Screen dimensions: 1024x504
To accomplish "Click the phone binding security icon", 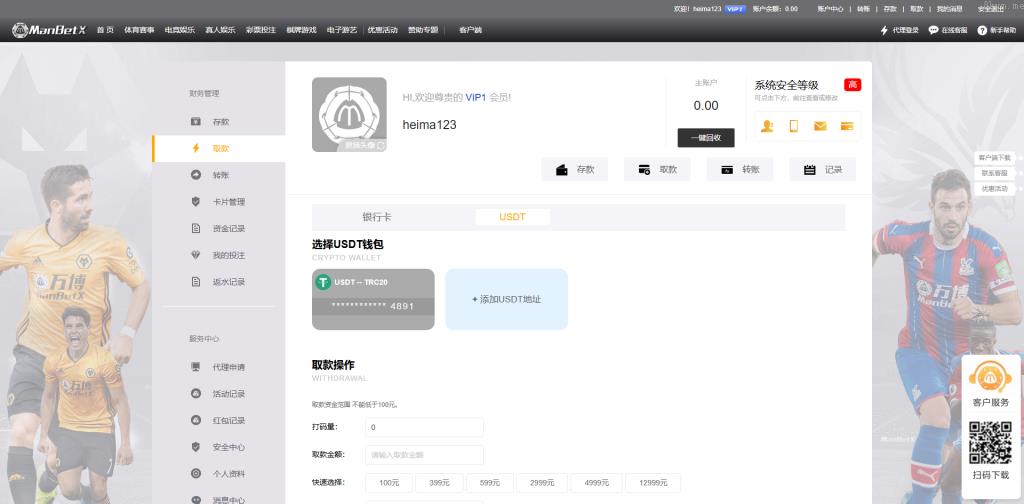I will (793, 126).
